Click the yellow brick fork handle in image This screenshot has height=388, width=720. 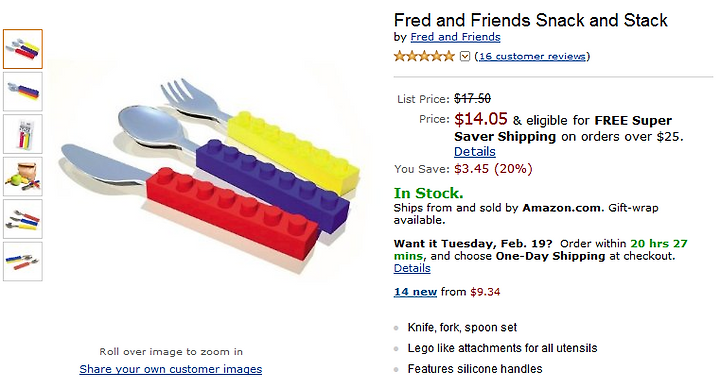pos(294,149)
